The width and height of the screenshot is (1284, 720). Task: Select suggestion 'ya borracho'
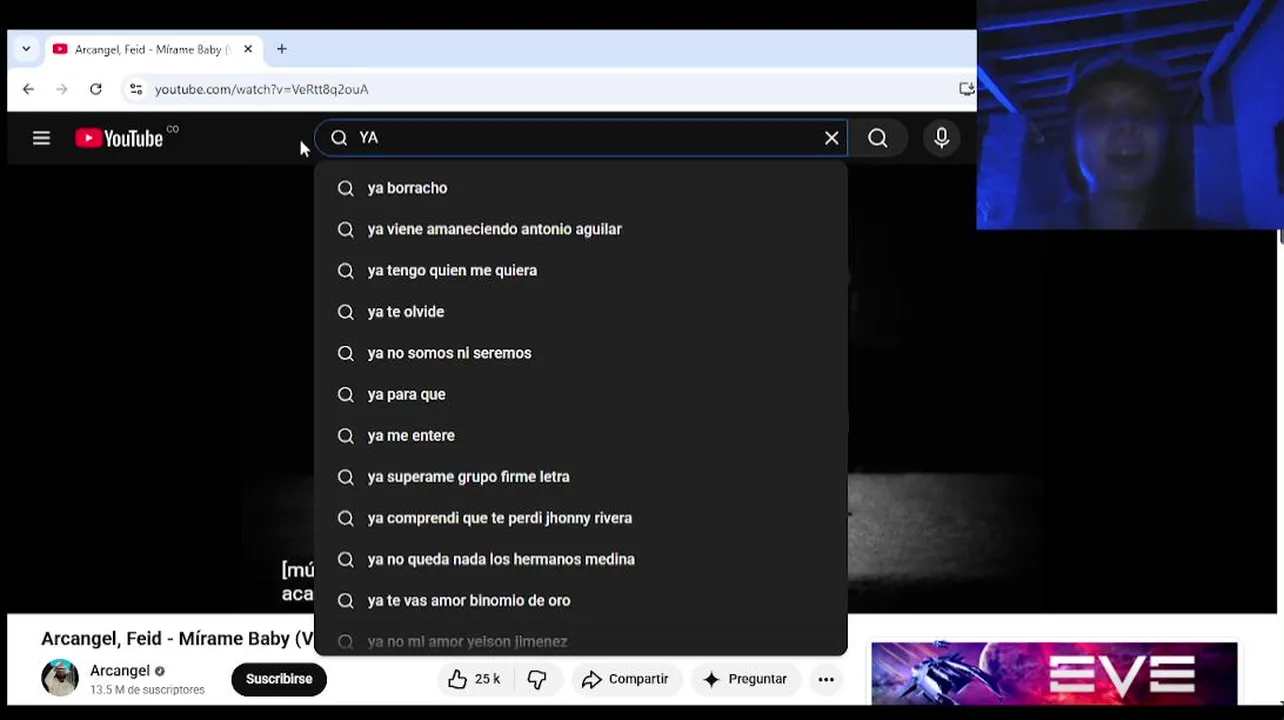coord(580,188)
